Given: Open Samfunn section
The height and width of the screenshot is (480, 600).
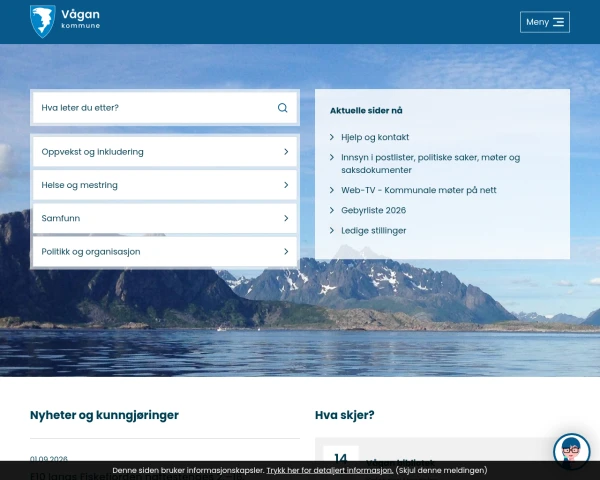Looking at the screenshot, I should point(165,218).
